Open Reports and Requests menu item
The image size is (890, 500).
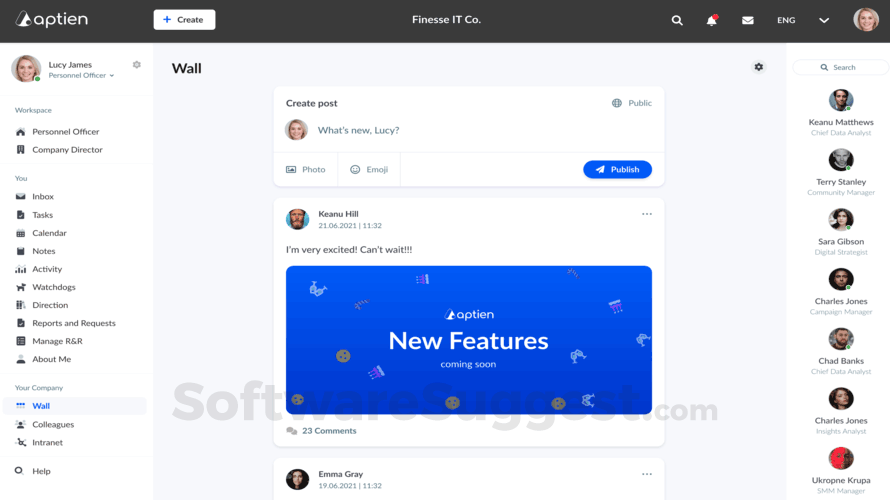74,323
